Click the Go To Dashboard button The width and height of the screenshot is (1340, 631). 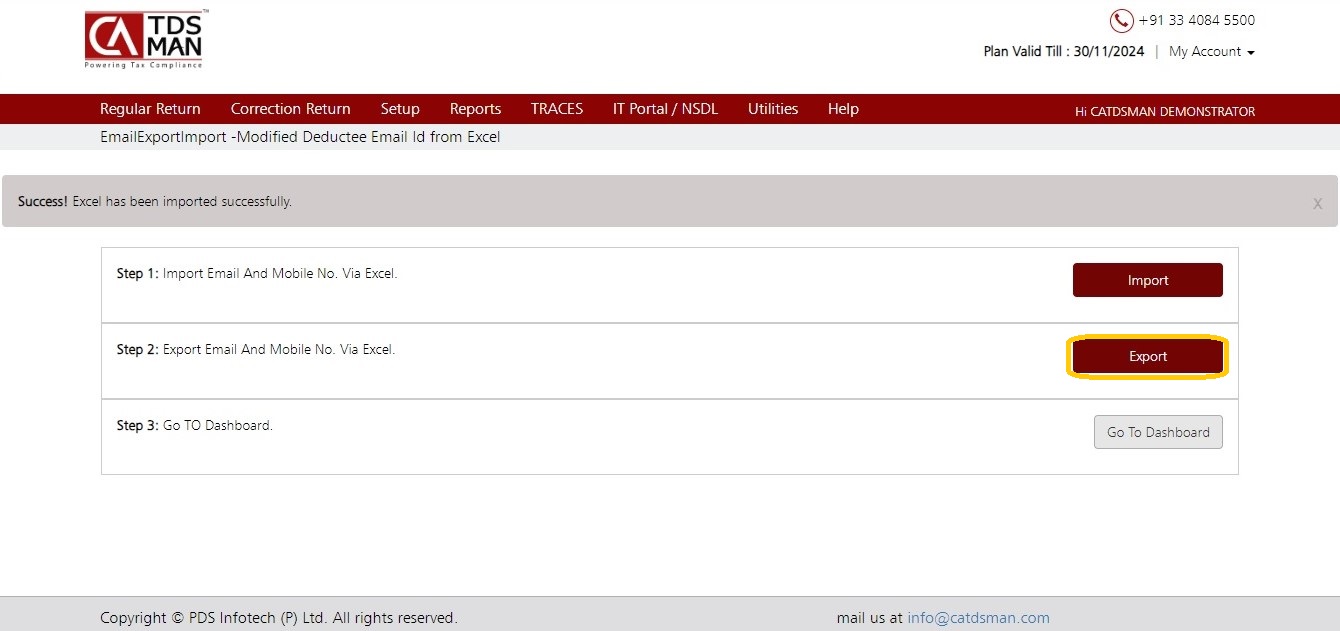click(1158, 432)
